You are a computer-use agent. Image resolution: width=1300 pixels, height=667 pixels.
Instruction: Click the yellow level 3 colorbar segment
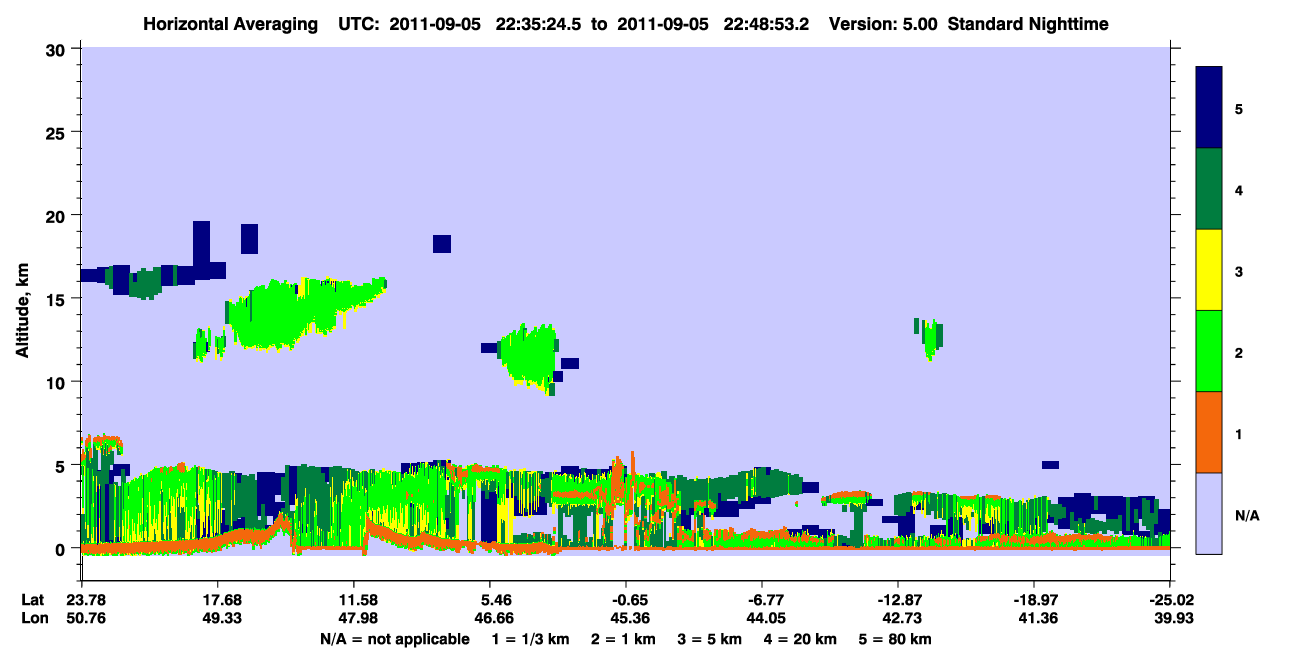point(1209,270)
